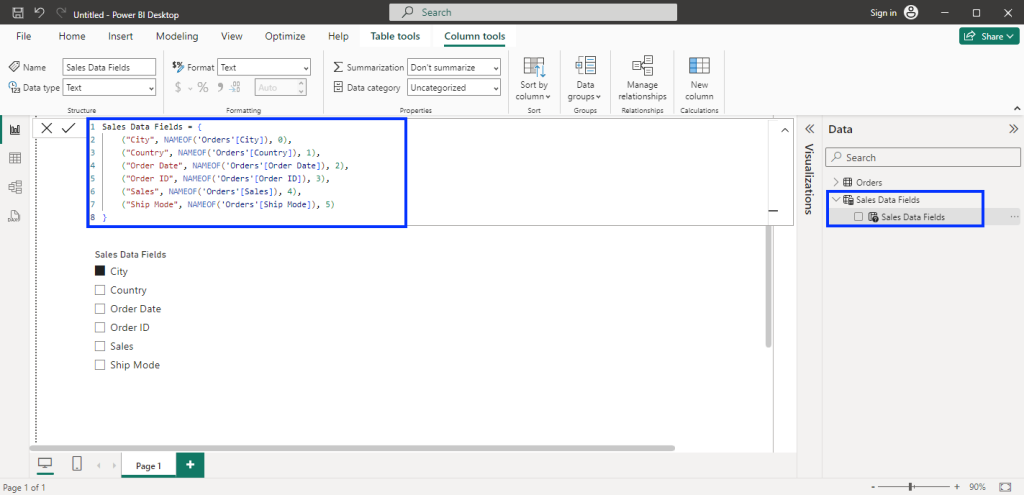1024x495 pixels.
Task: Check Ship Mode in the slicer
Action: pyautogui.click(x=100, y=365)
